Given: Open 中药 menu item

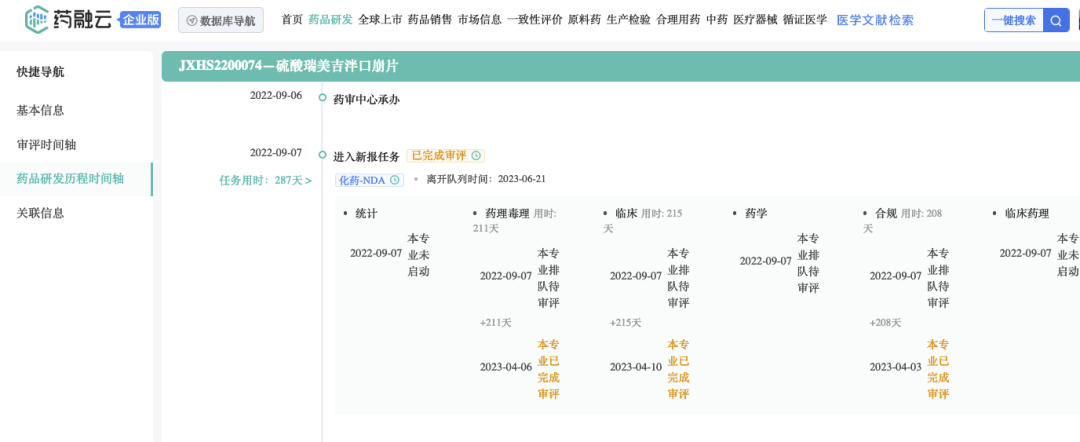Looking at the screenshot, I should 716,20.
